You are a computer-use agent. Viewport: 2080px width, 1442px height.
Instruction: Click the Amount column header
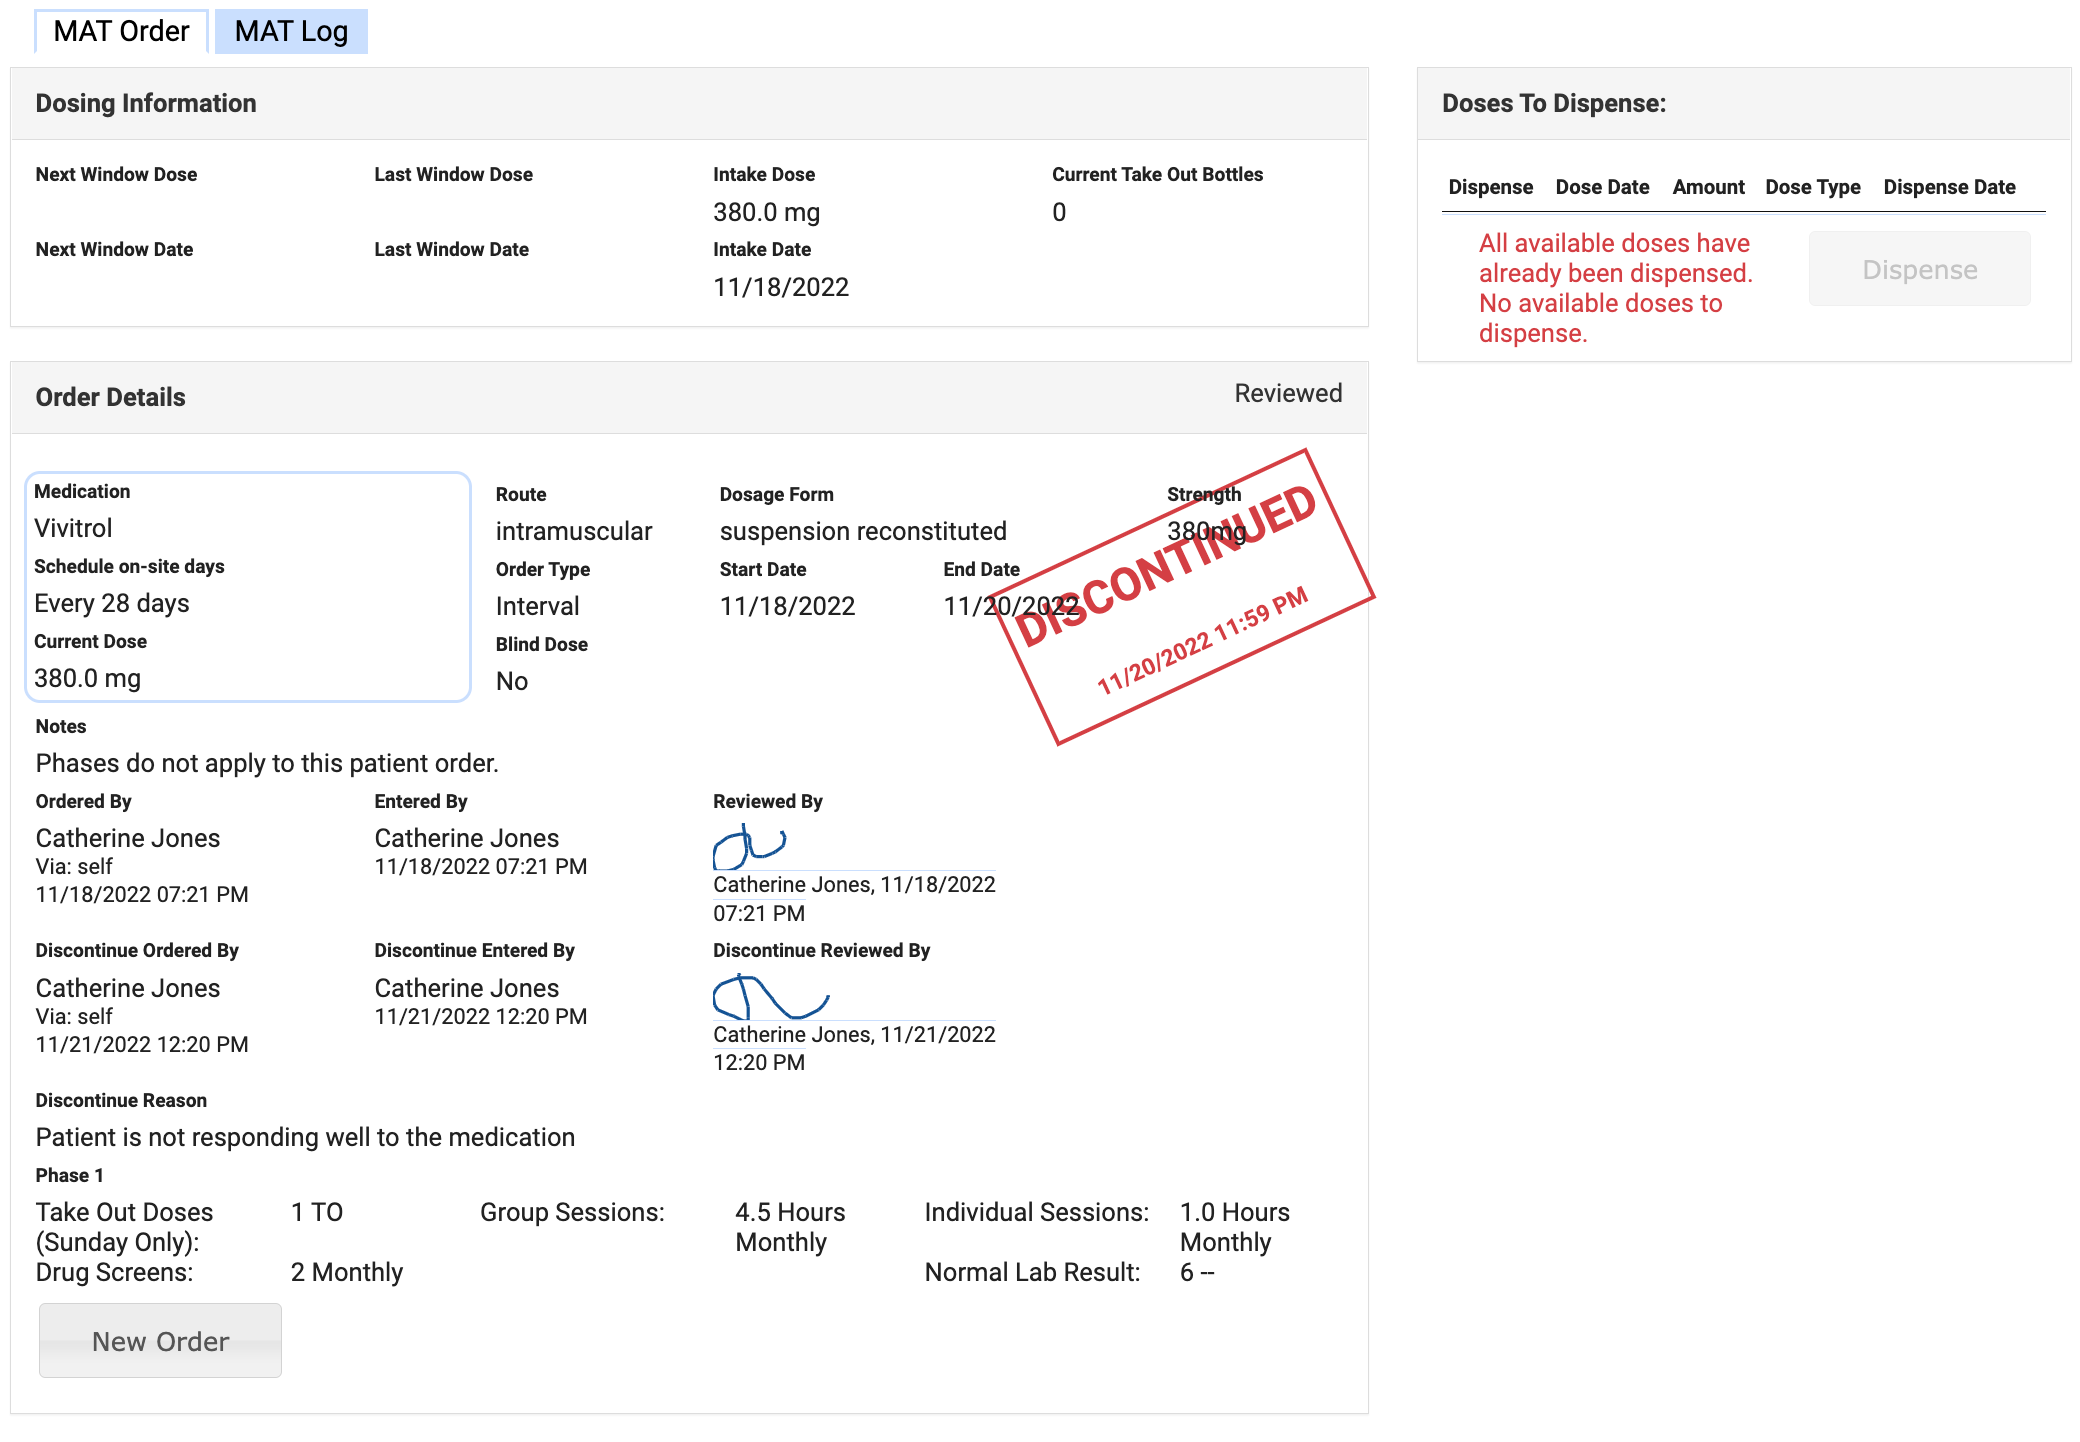click(1708, 187)
